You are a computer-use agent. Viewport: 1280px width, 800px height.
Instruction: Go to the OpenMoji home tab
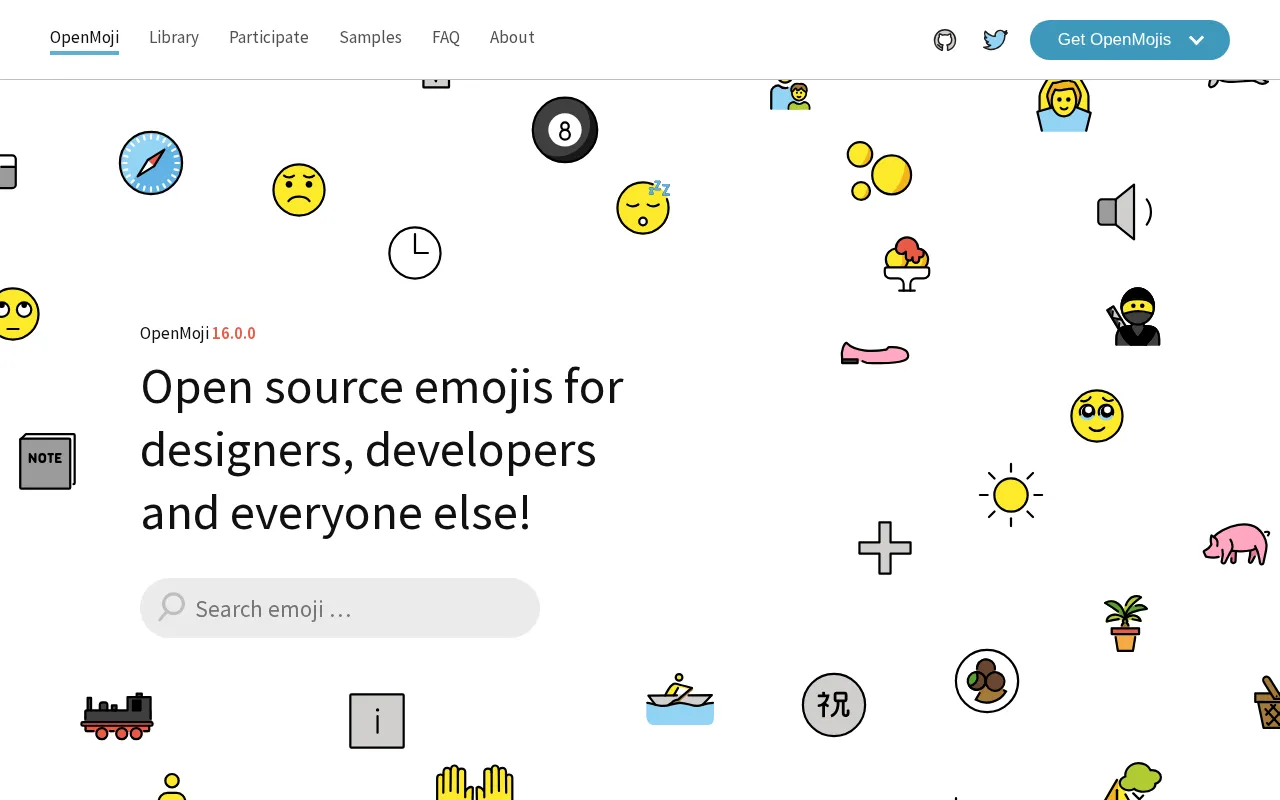coord(84,38)
